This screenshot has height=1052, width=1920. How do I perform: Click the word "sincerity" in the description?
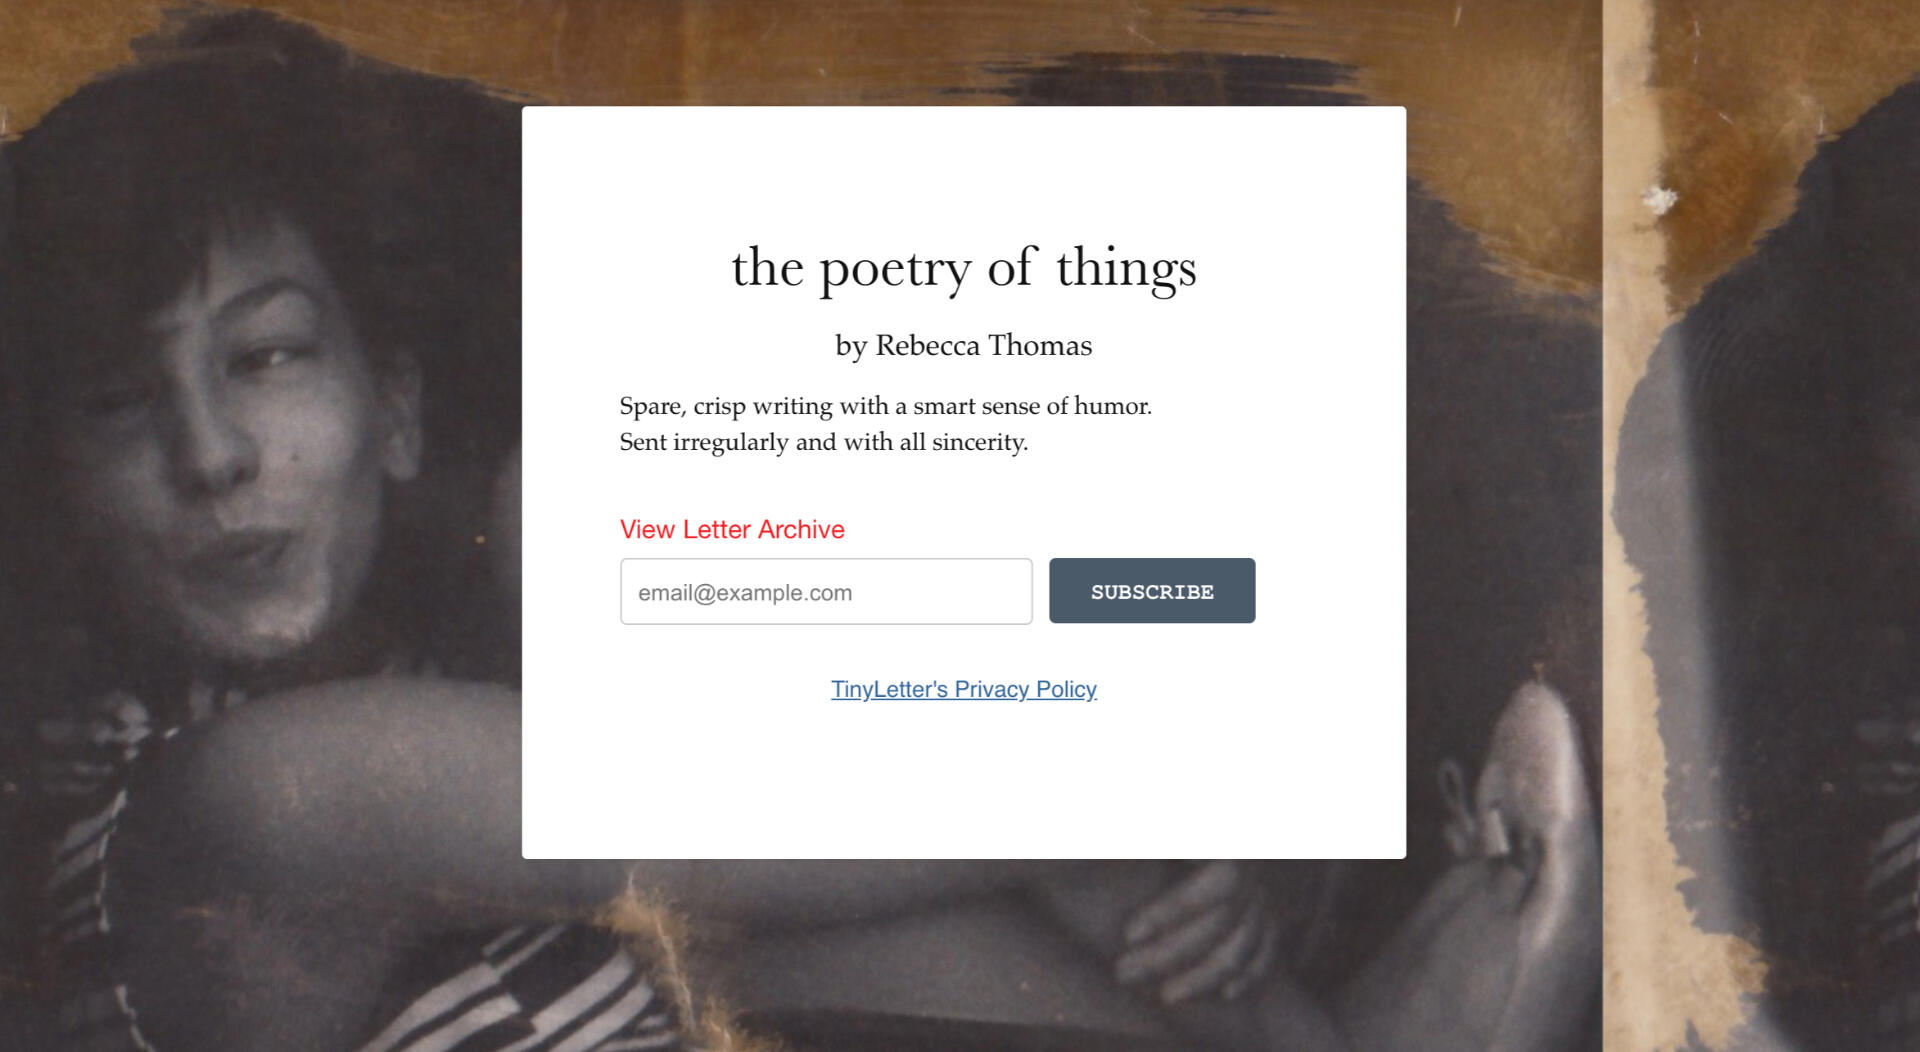[978, 442]
